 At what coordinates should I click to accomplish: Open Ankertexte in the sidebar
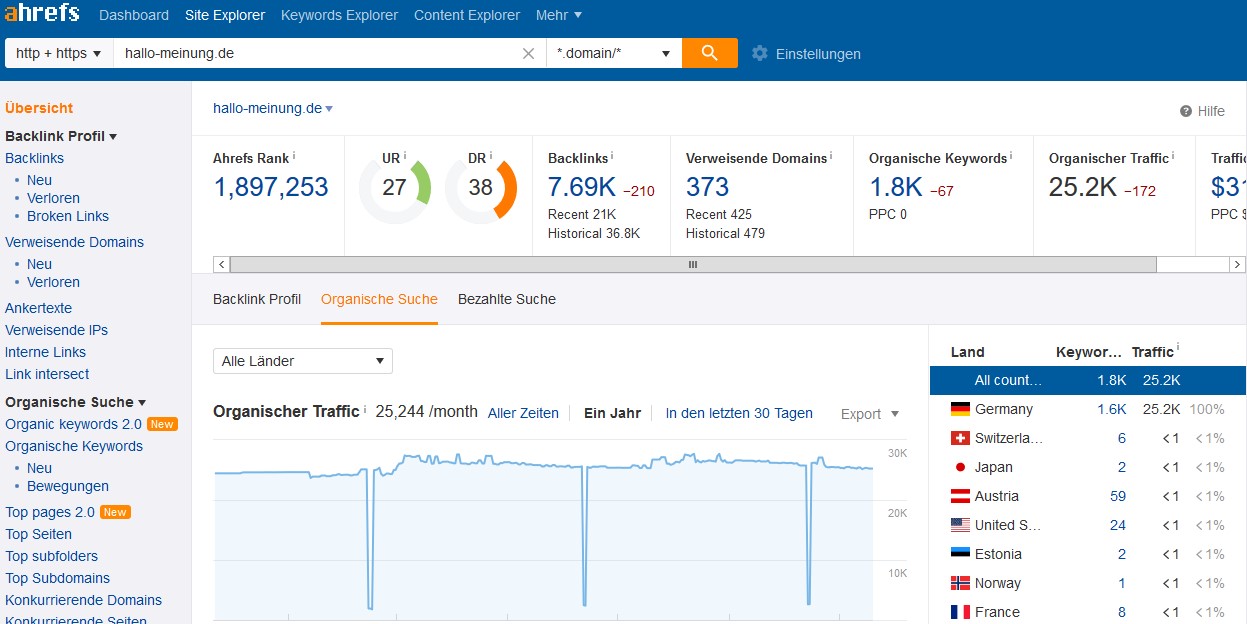(38, 308)
